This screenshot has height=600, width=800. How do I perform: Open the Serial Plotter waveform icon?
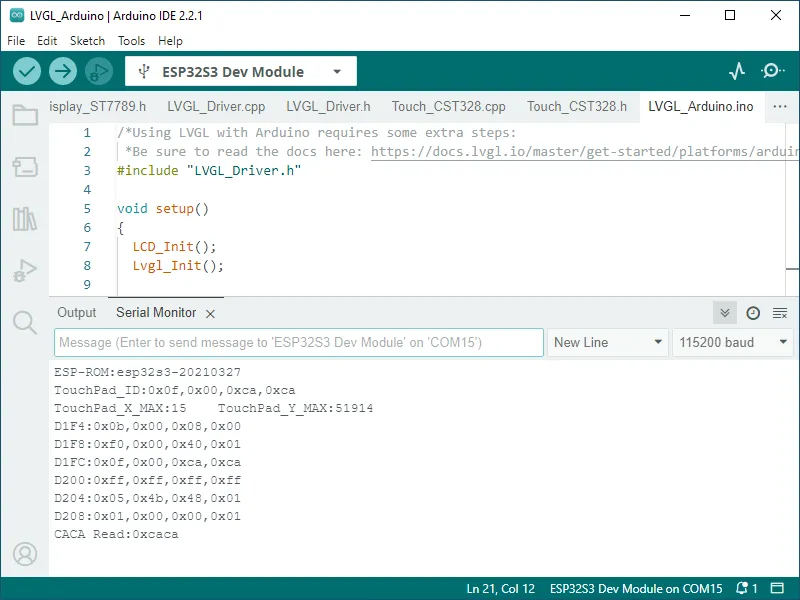point(737,71)
